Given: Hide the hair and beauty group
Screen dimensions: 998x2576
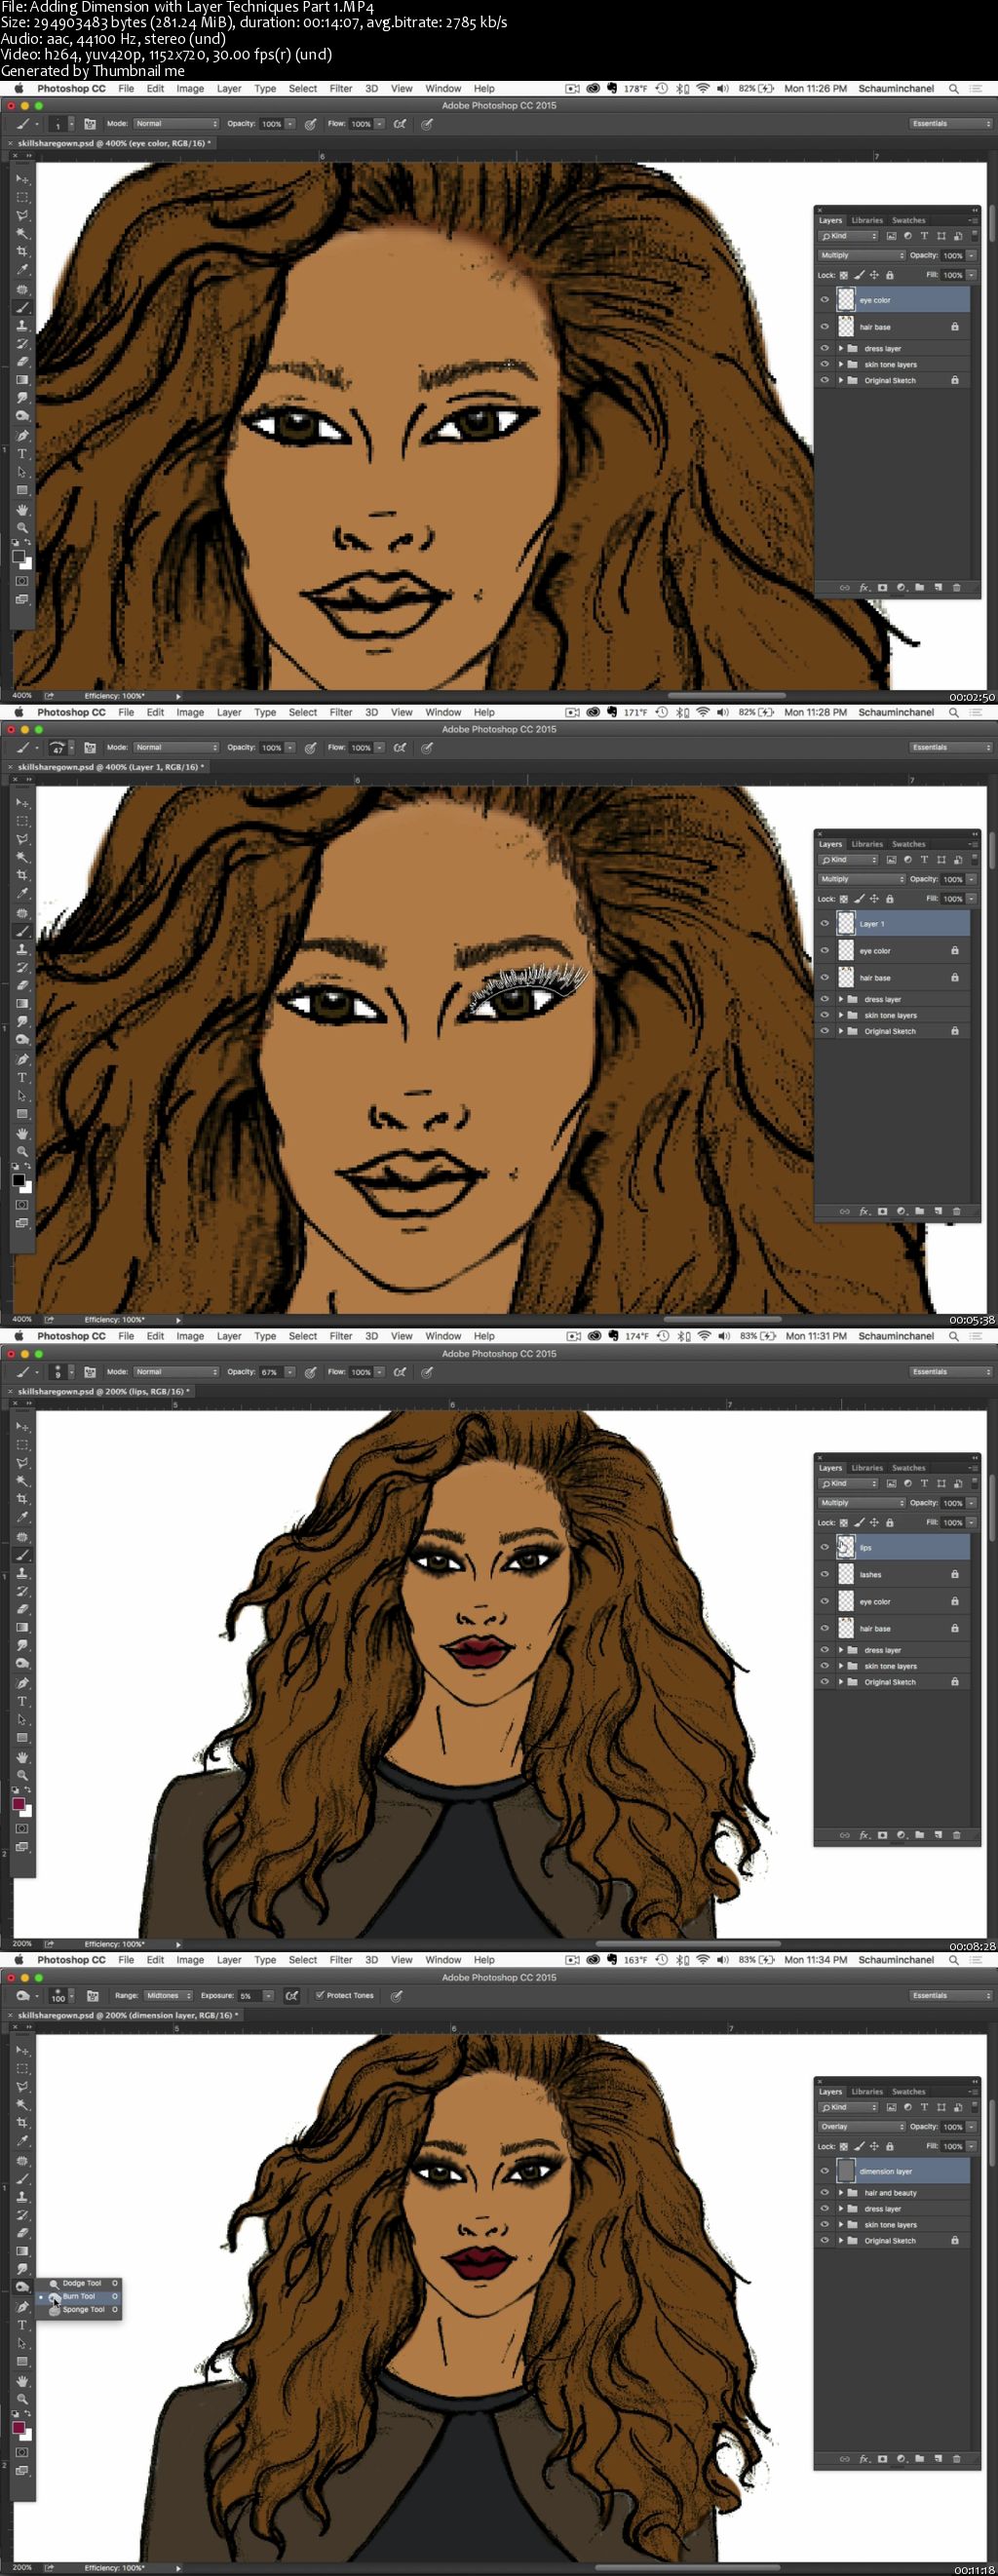Looking at the screenshot, I should [825, 2193].
